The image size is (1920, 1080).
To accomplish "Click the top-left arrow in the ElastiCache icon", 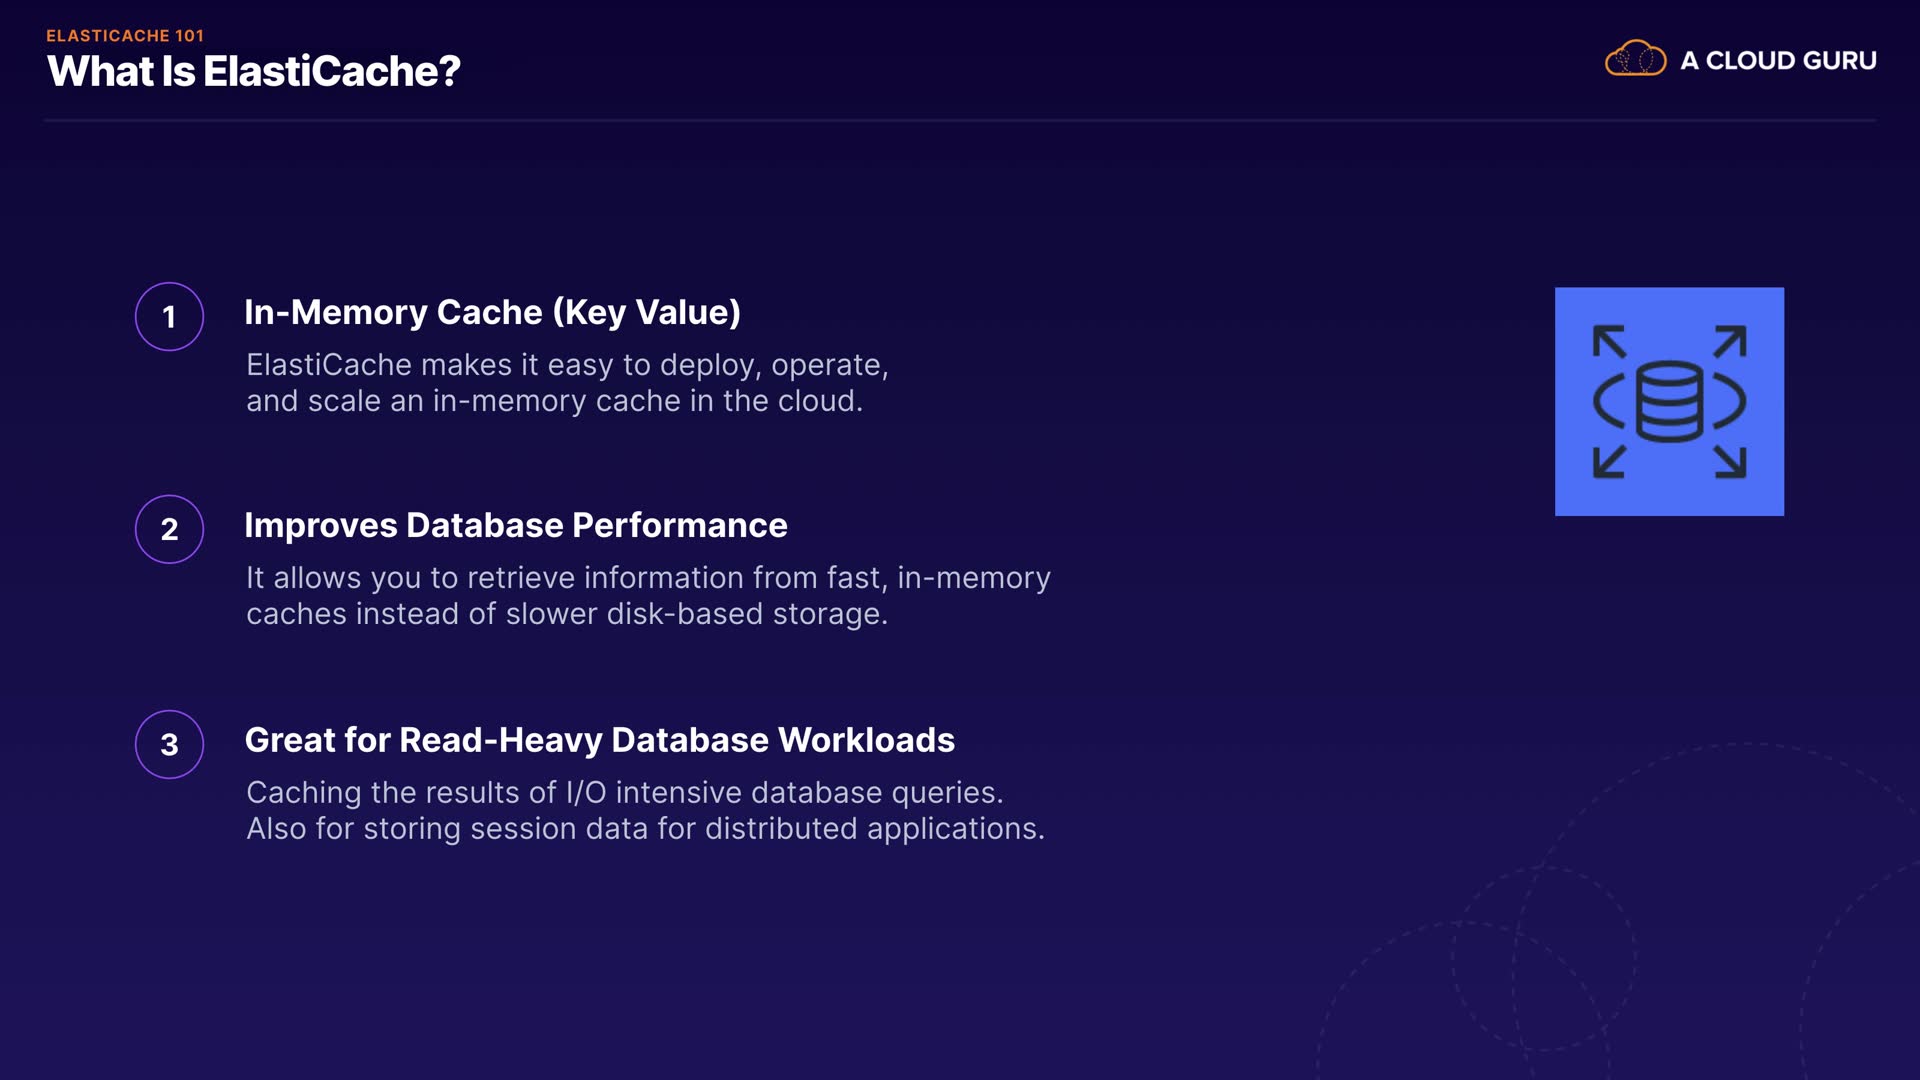I will [x=1609, y=341].
